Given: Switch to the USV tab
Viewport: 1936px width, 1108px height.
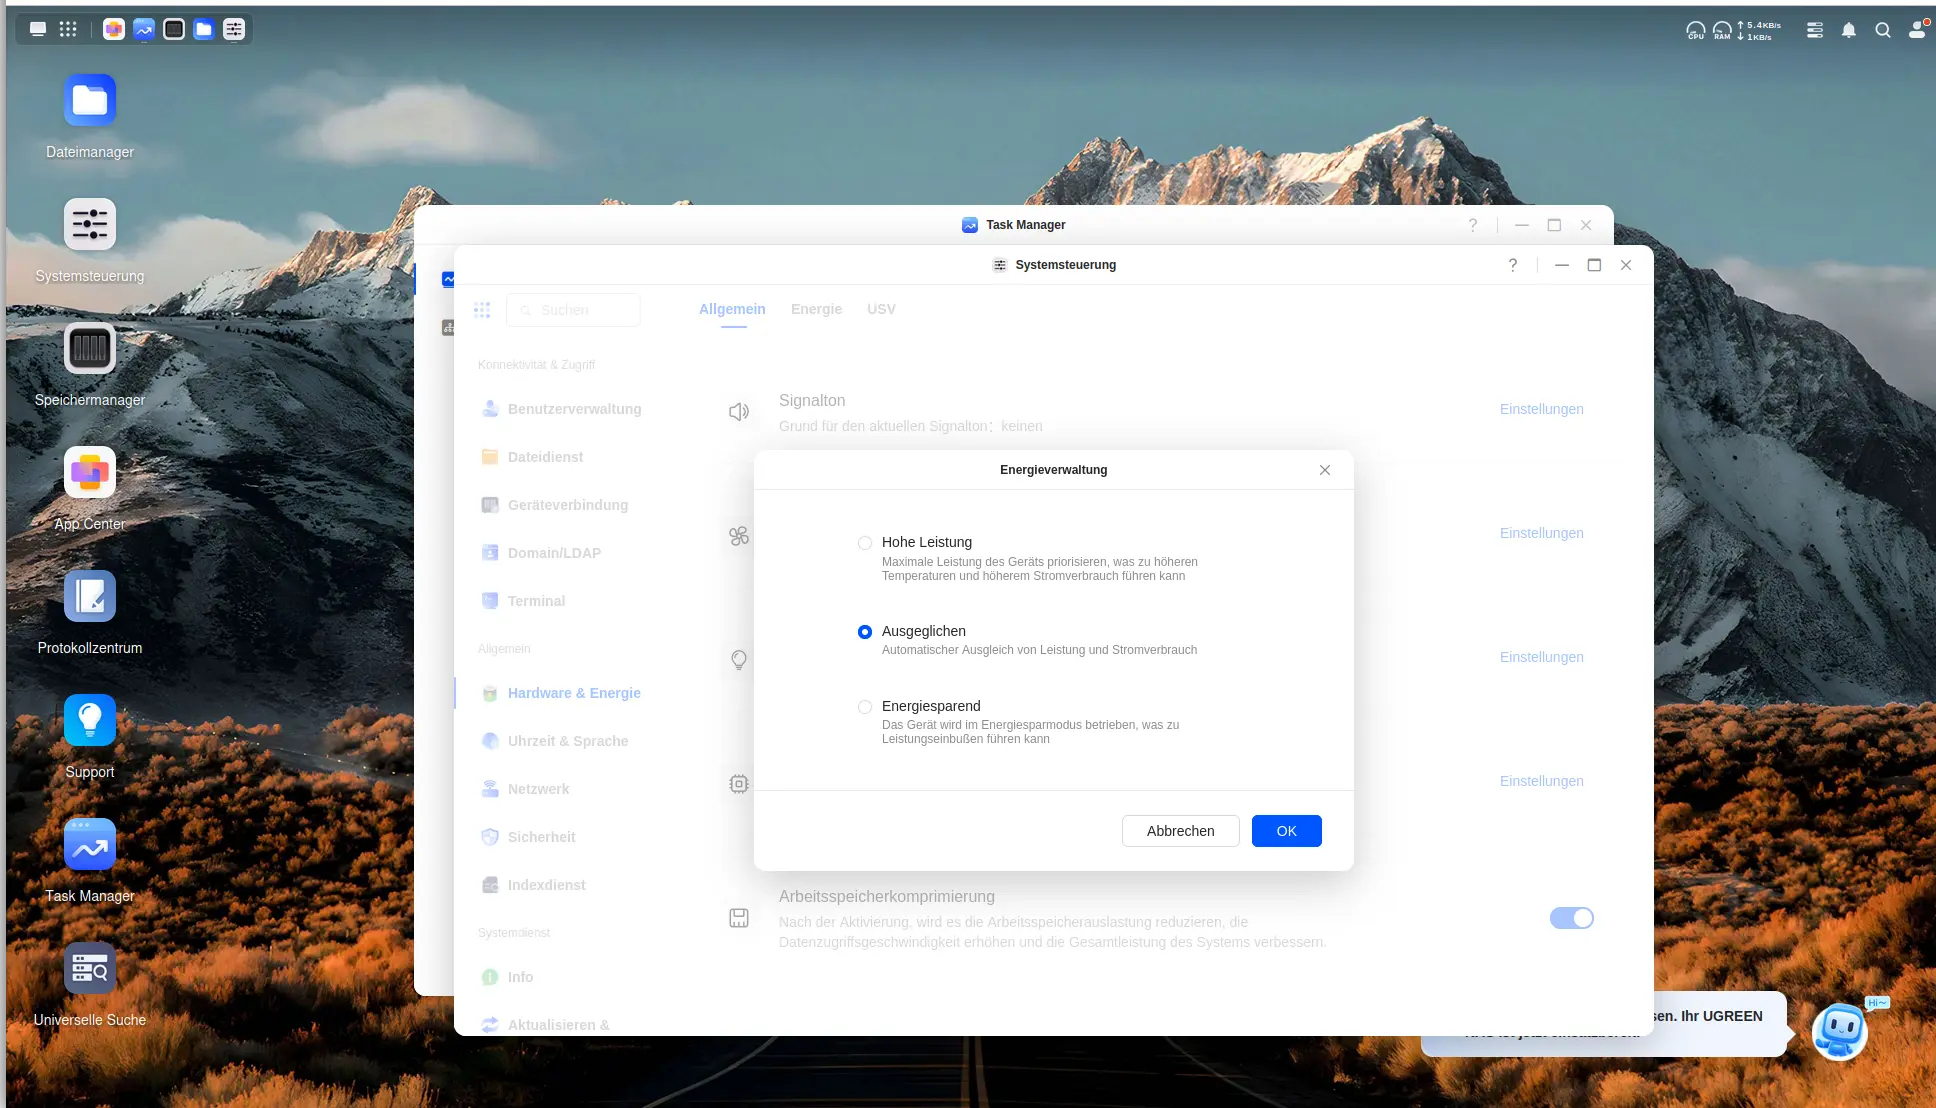Looking at the screenshot, I should click(881, 309).
